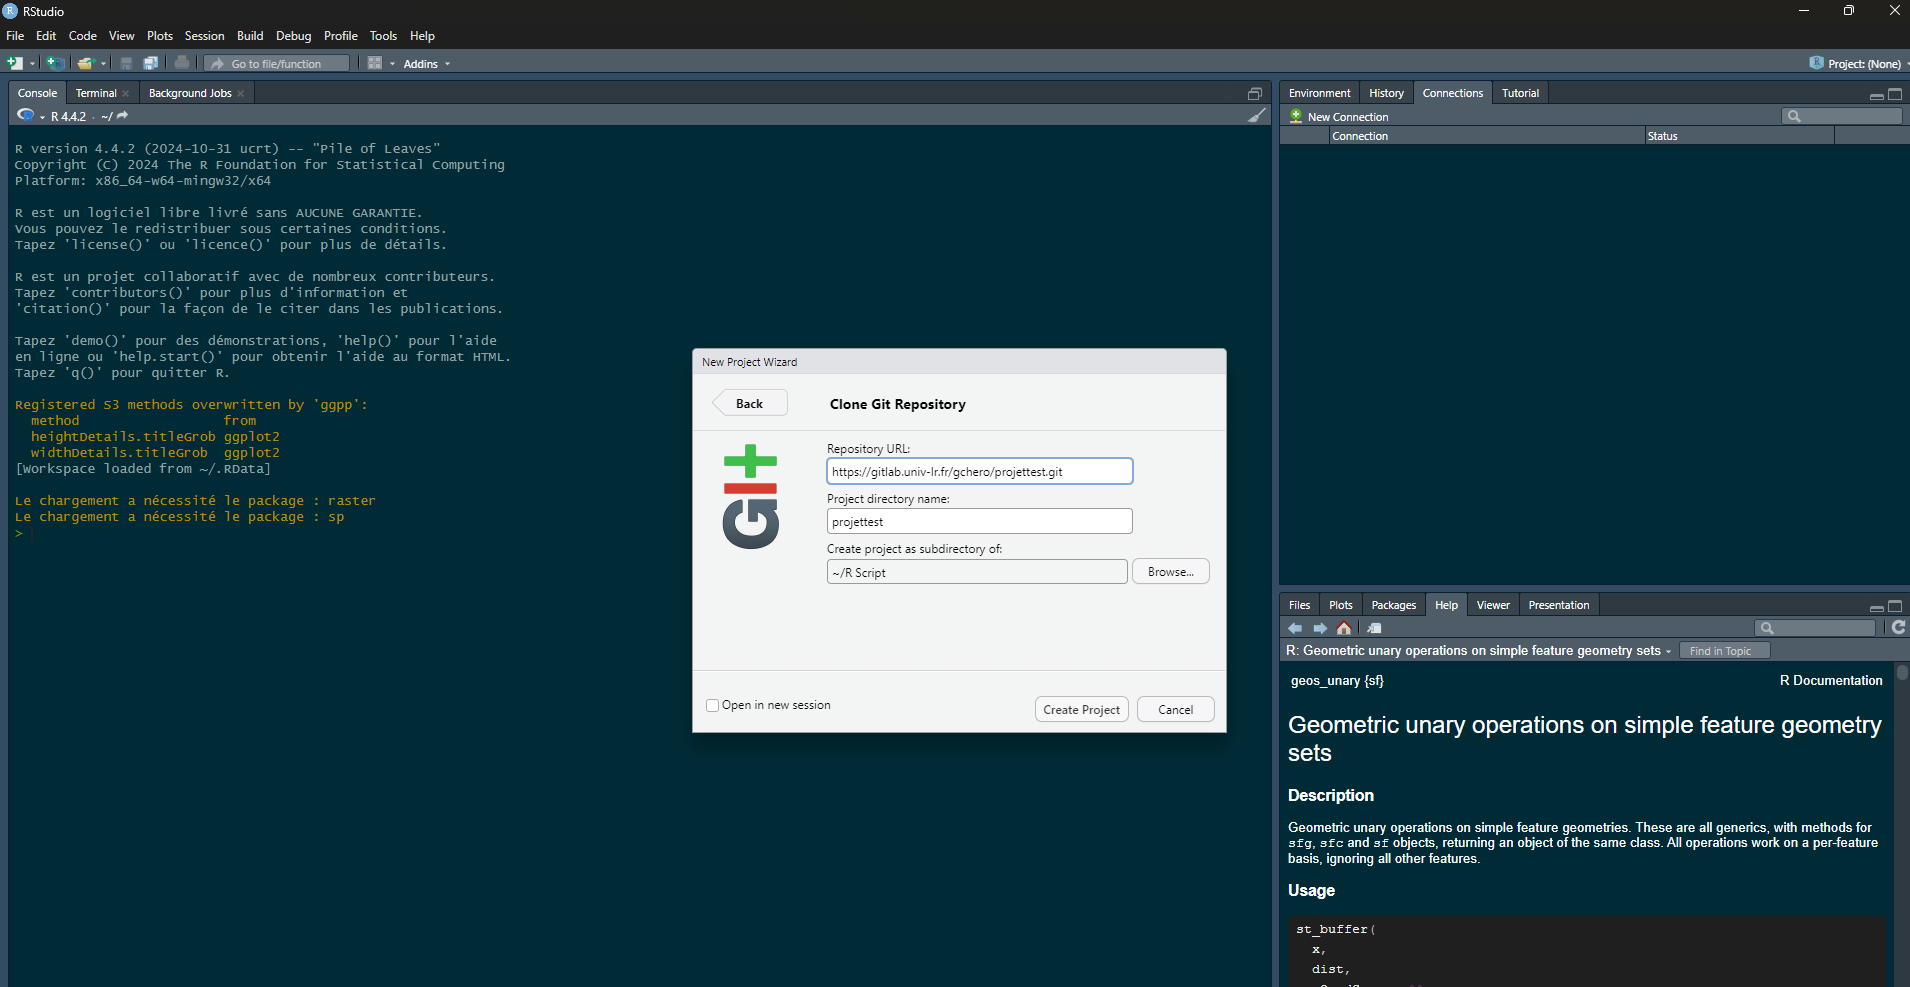The image size is (1910, 987).
Task: Expand the Addins dropdown
Action: (427, 64)
